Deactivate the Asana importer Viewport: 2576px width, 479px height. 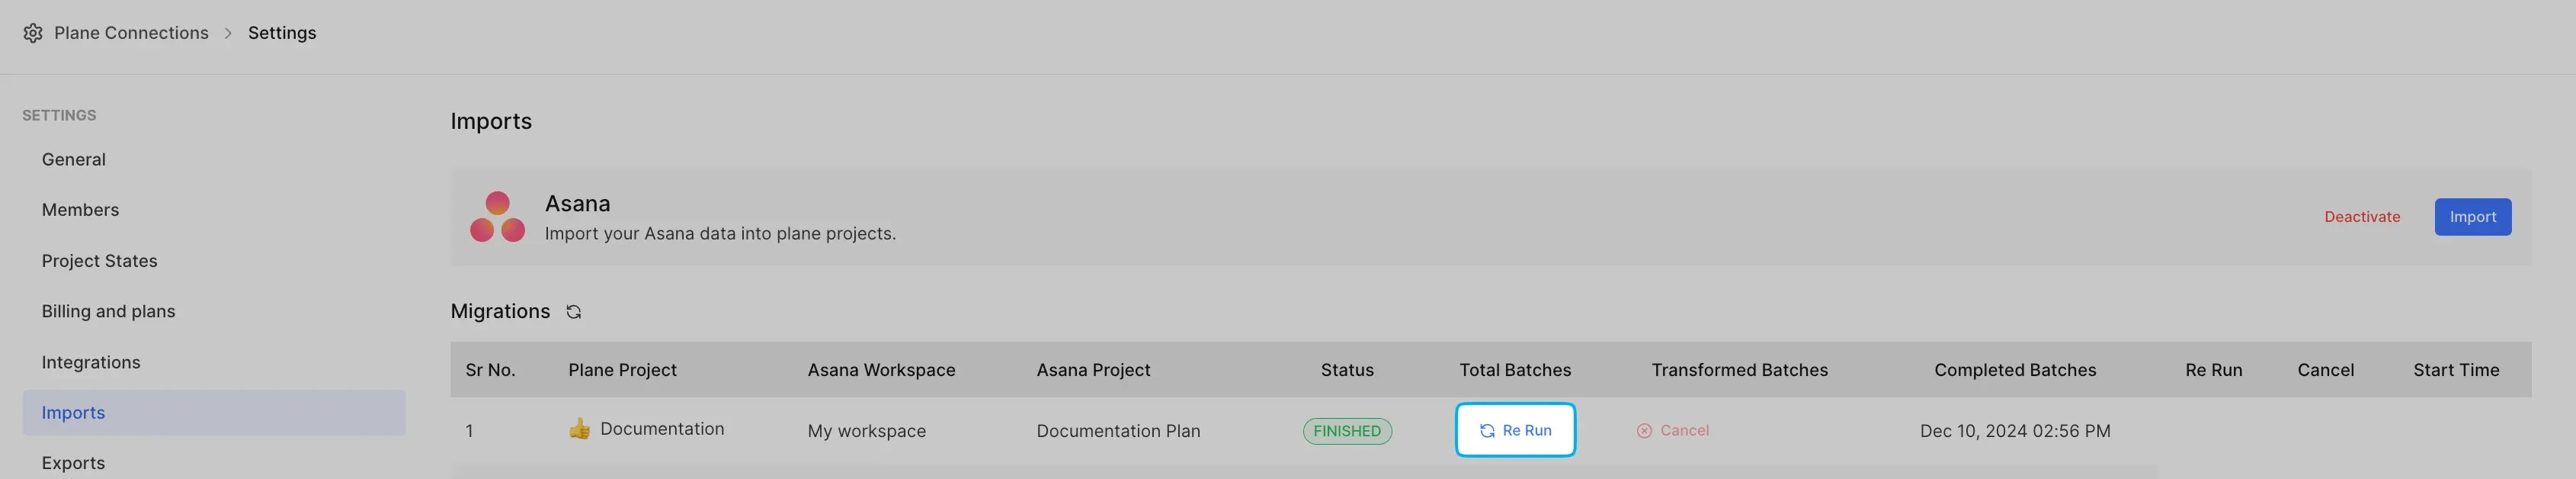[x=2362, y=217]
